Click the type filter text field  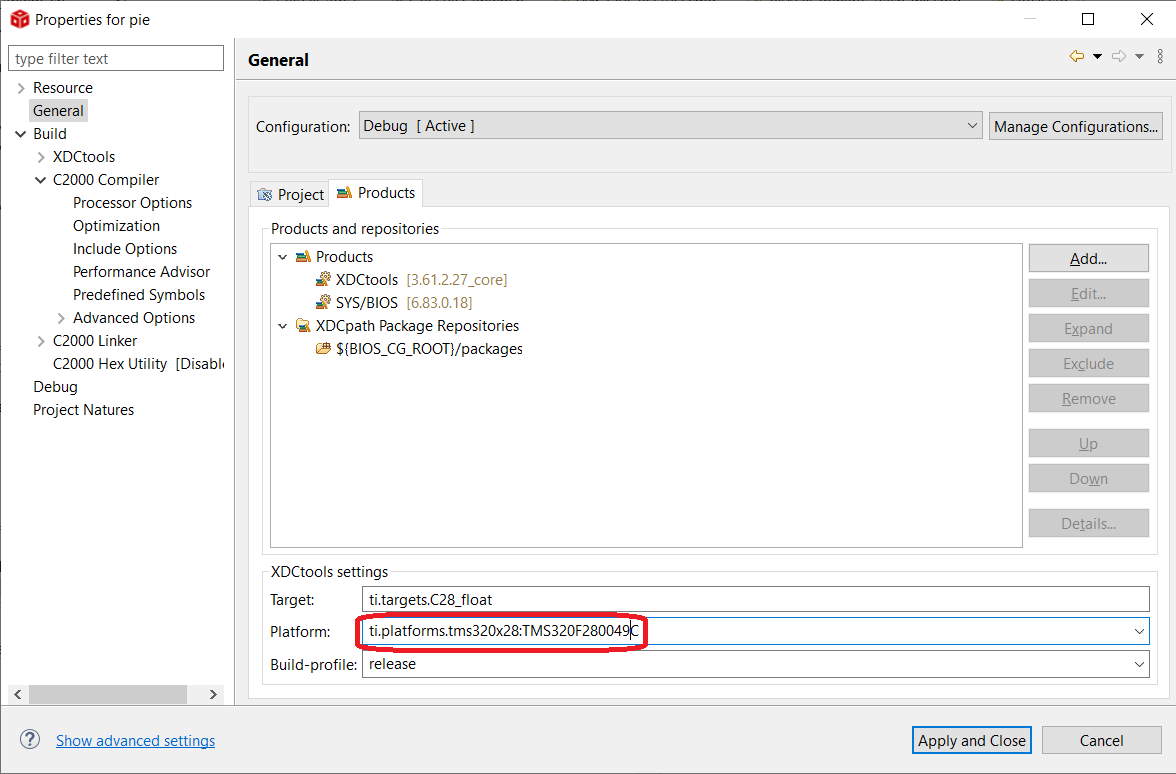(x=116, y=58)
